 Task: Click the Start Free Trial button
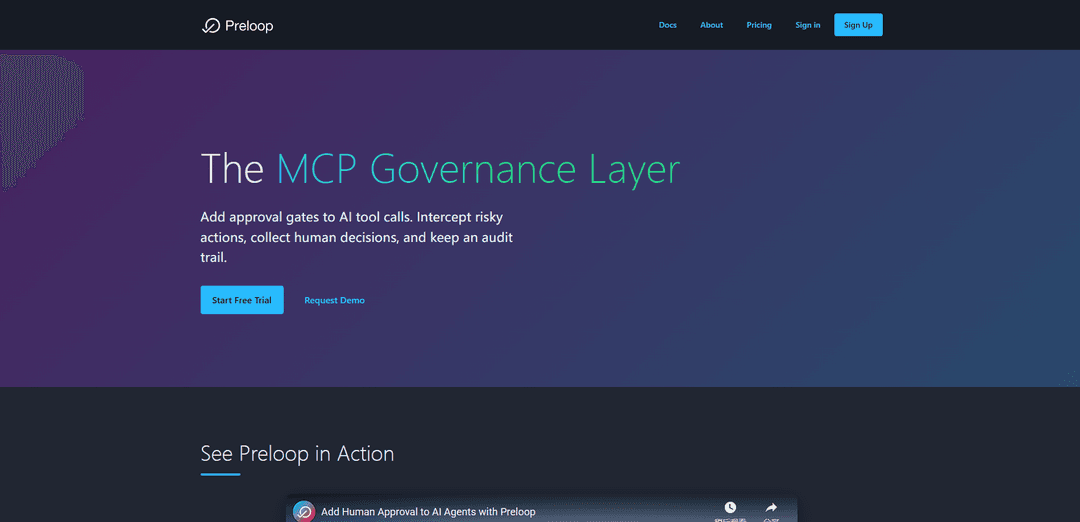[x=242, y=300]
